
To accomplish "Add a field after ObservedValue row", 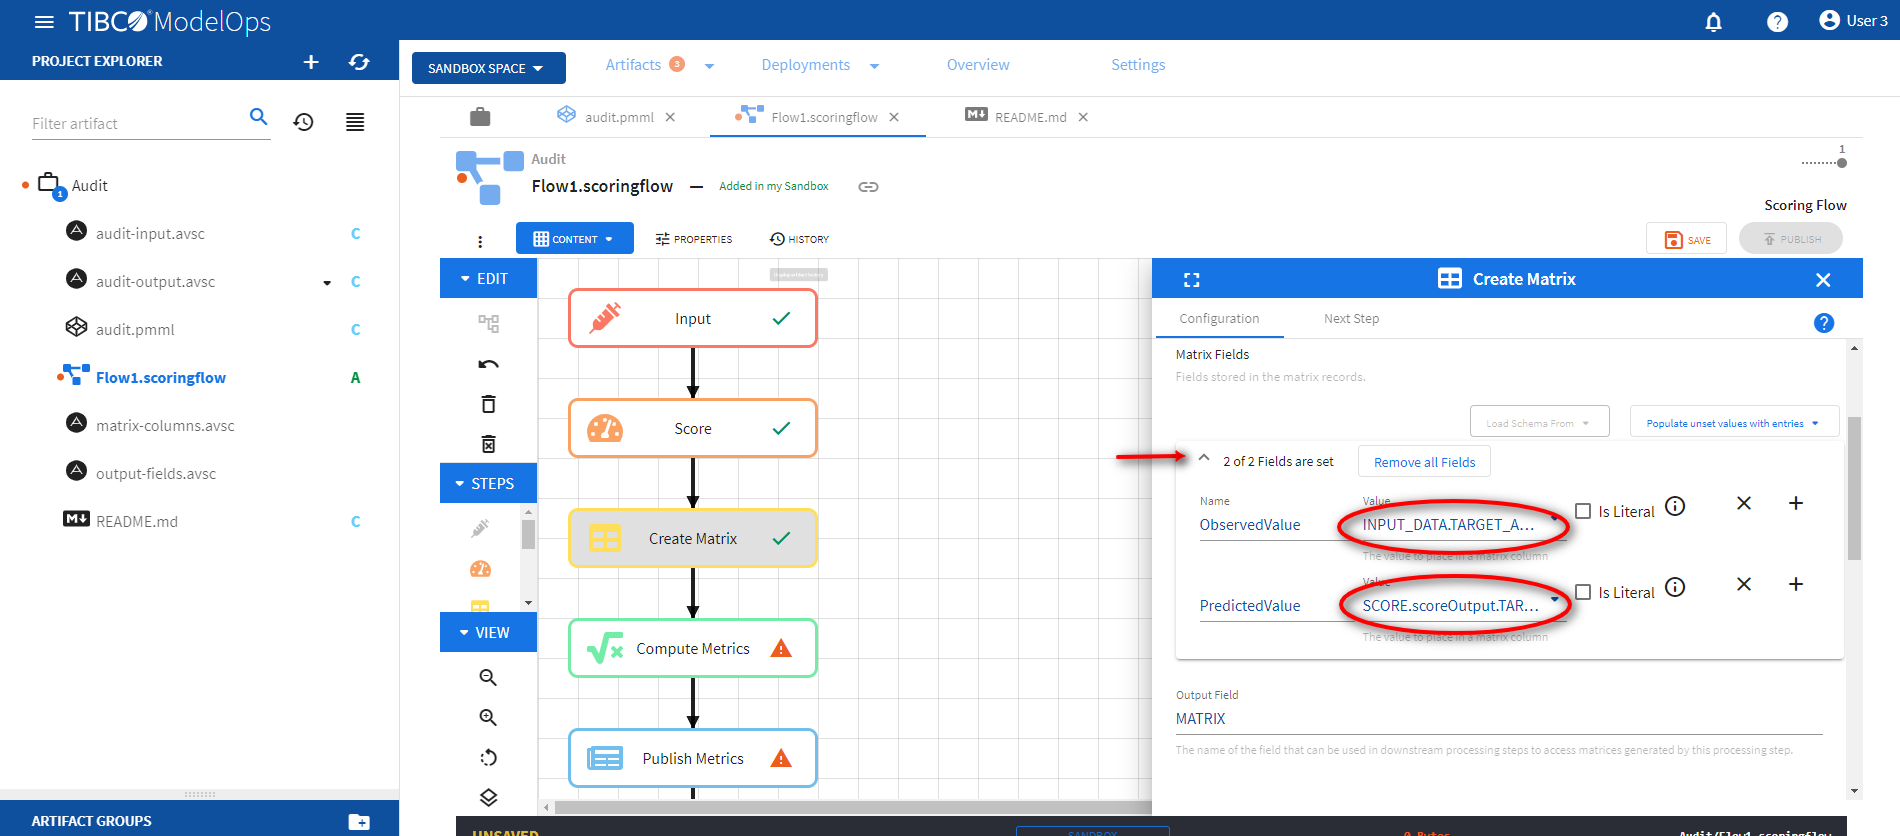I will (1795, 503).
